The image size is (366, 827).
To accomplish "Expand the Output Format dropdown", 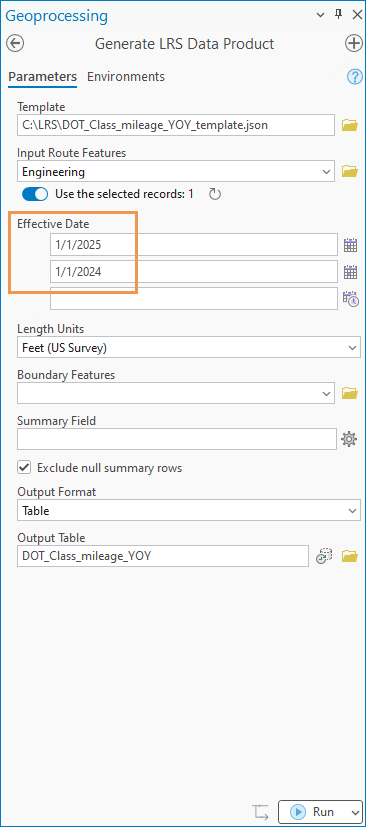I will tap(353, 510).
